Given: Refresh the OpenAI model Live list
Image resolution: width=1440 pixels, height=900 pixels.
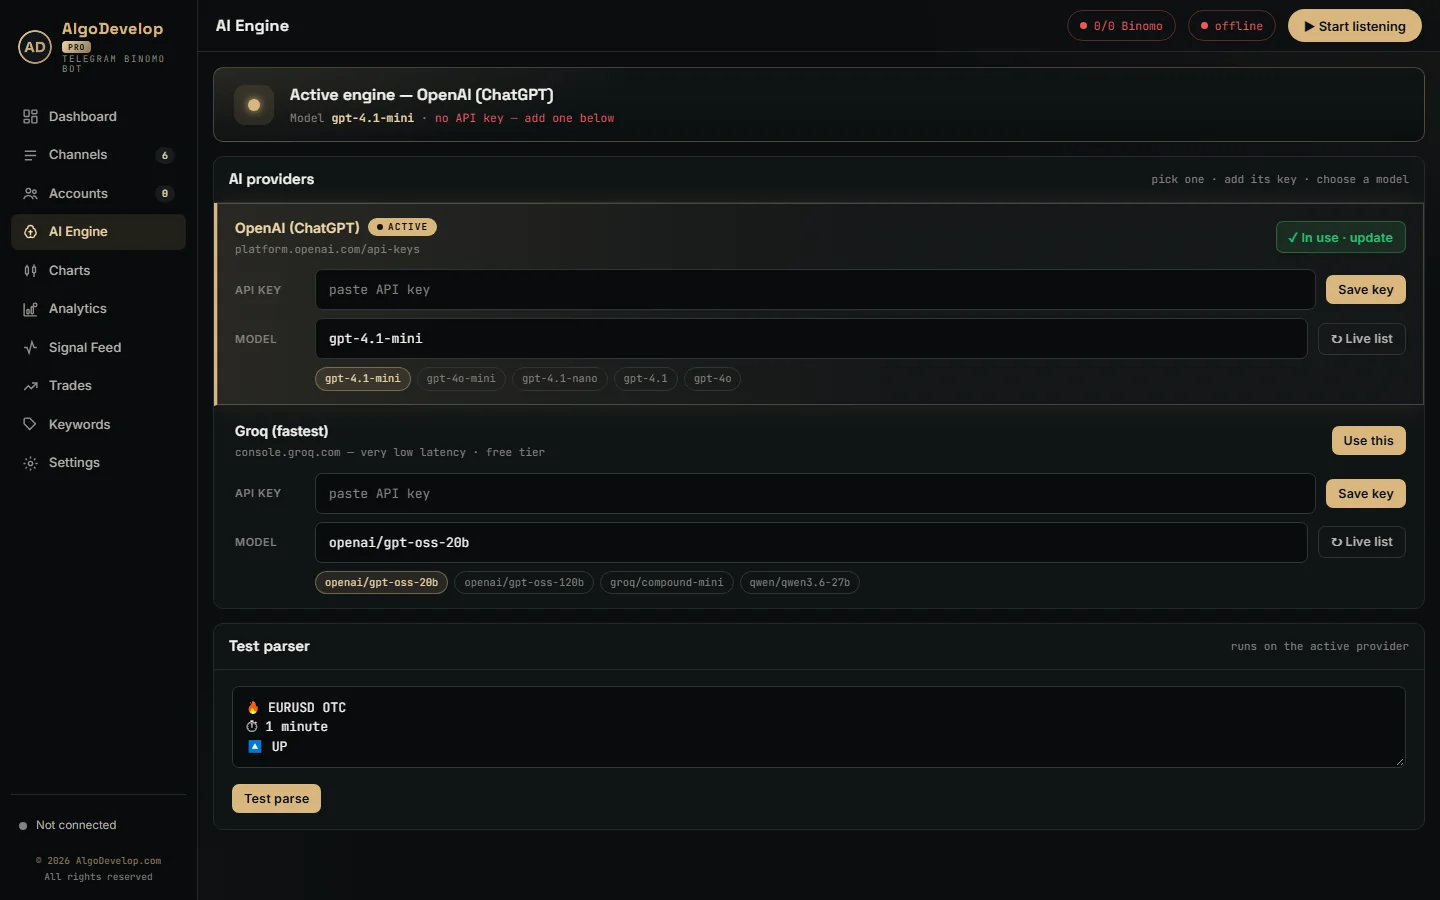Looking at the screenshot, I should click(1362, 339).
